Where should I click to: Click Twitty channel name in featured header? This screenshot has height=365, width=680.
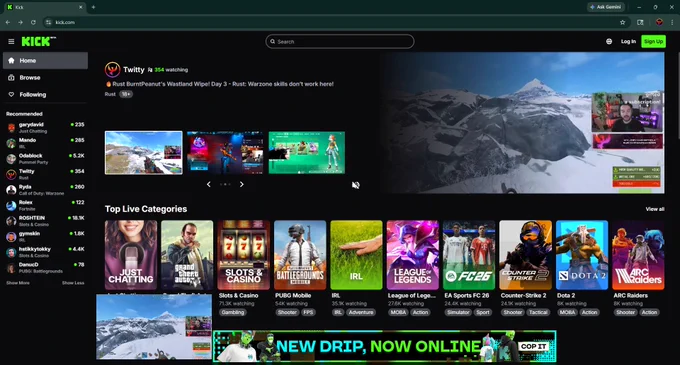(134, 69)
